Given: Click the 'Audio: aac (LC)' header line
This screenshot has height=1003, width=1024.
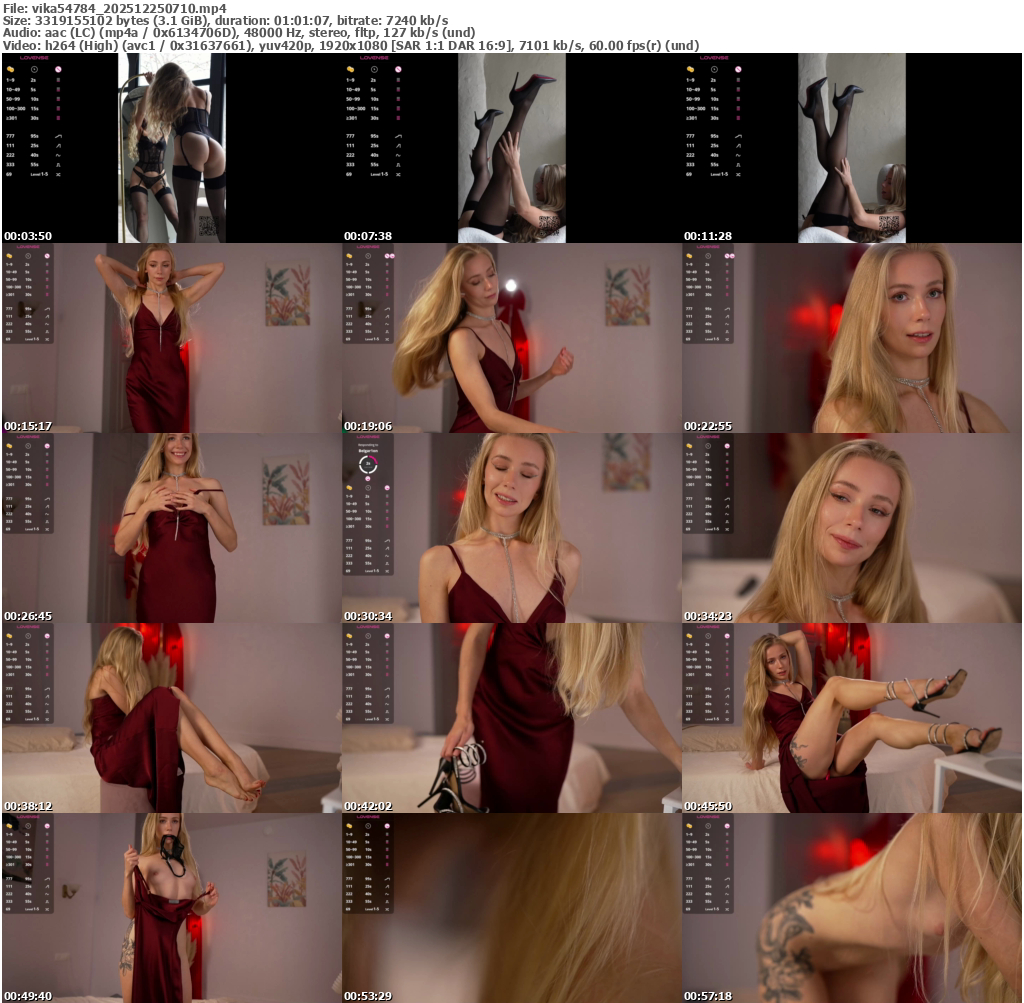Looking at the screenshot, I should point(239,33).
